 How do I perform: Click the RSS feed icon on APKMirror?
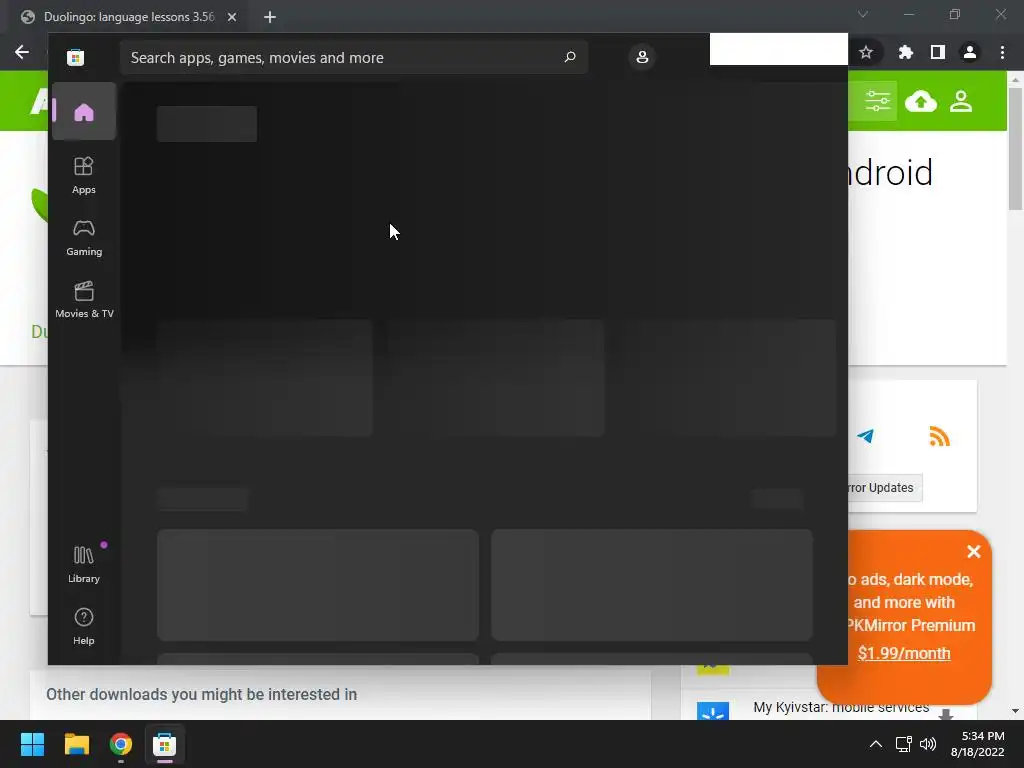939,436
